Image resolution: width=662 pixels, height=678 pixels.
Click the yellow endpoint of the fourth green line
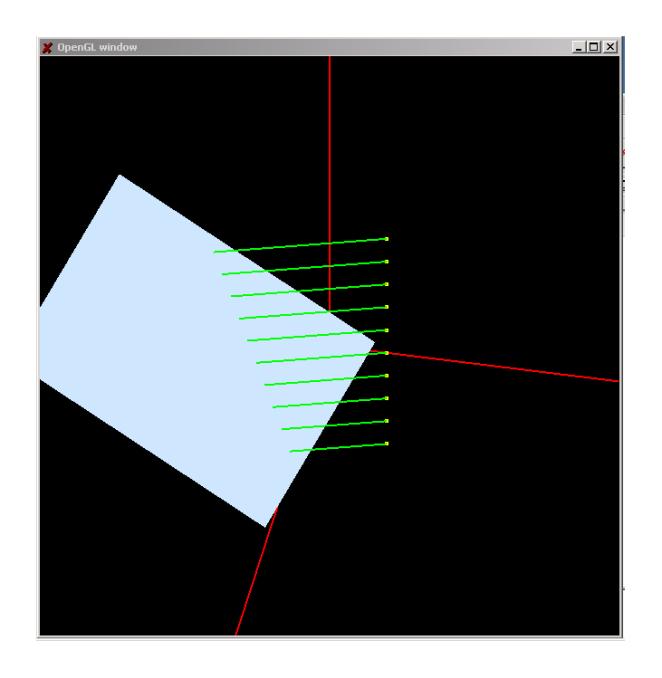pos(387,307)
